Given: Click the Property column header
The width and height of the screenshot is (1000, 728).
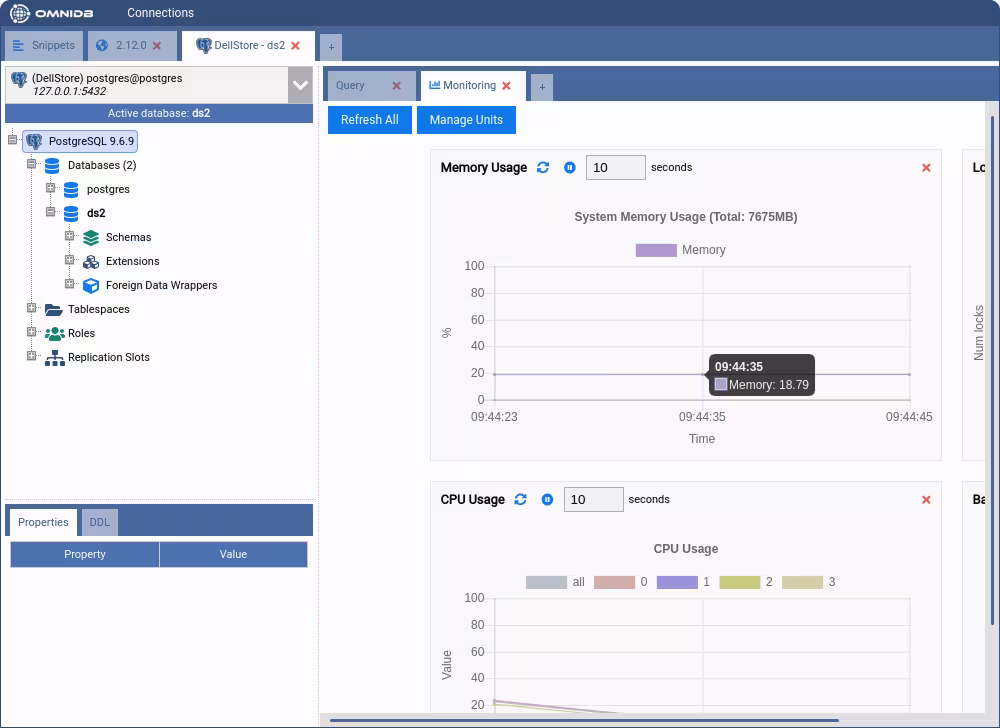Looking at the screenshot, I should [85, 554].
